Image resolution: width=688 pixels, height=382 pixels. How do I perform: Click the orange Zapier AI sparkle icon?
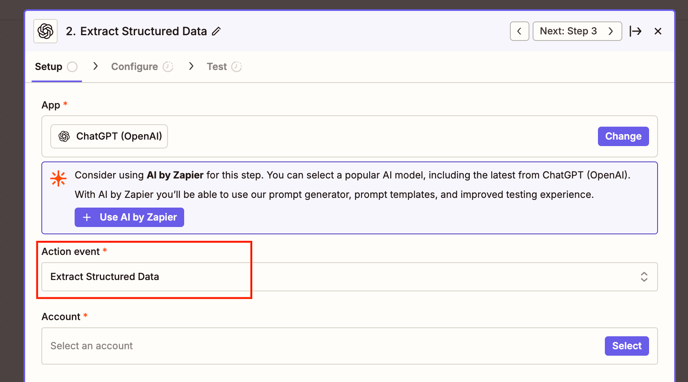(58, 178)
